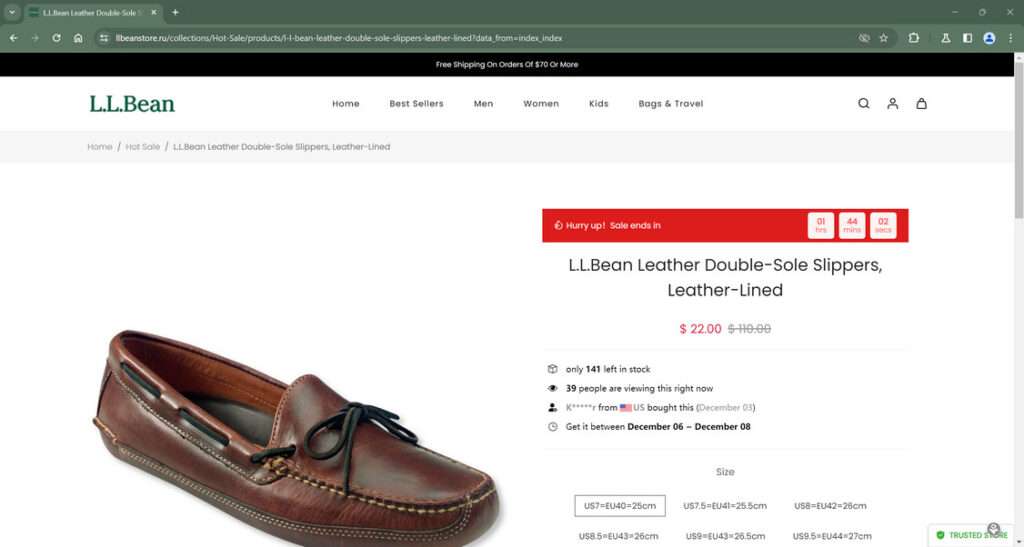The width and height of the screenshot is (1024, 547).
Task: Click the brown leather slipper product image
Action: (297, 434)
